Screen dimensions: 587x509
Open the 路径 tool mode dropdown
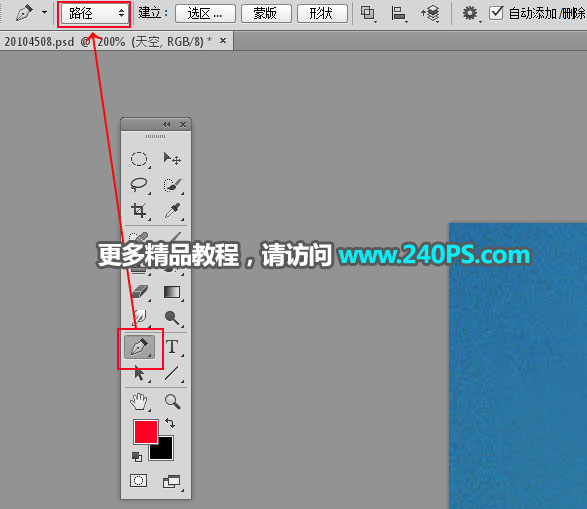[94, 13]
